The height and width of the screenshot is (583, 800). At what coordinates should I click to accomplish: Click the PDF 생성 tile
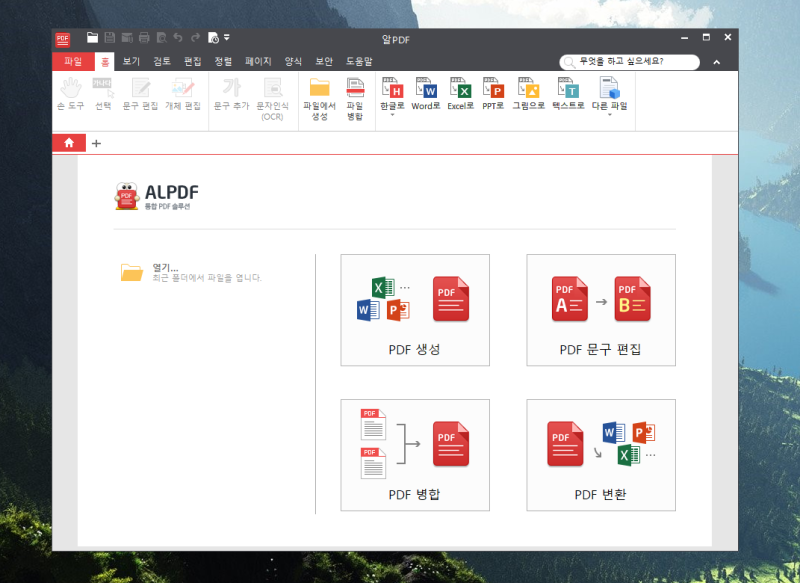pos(415,310)
